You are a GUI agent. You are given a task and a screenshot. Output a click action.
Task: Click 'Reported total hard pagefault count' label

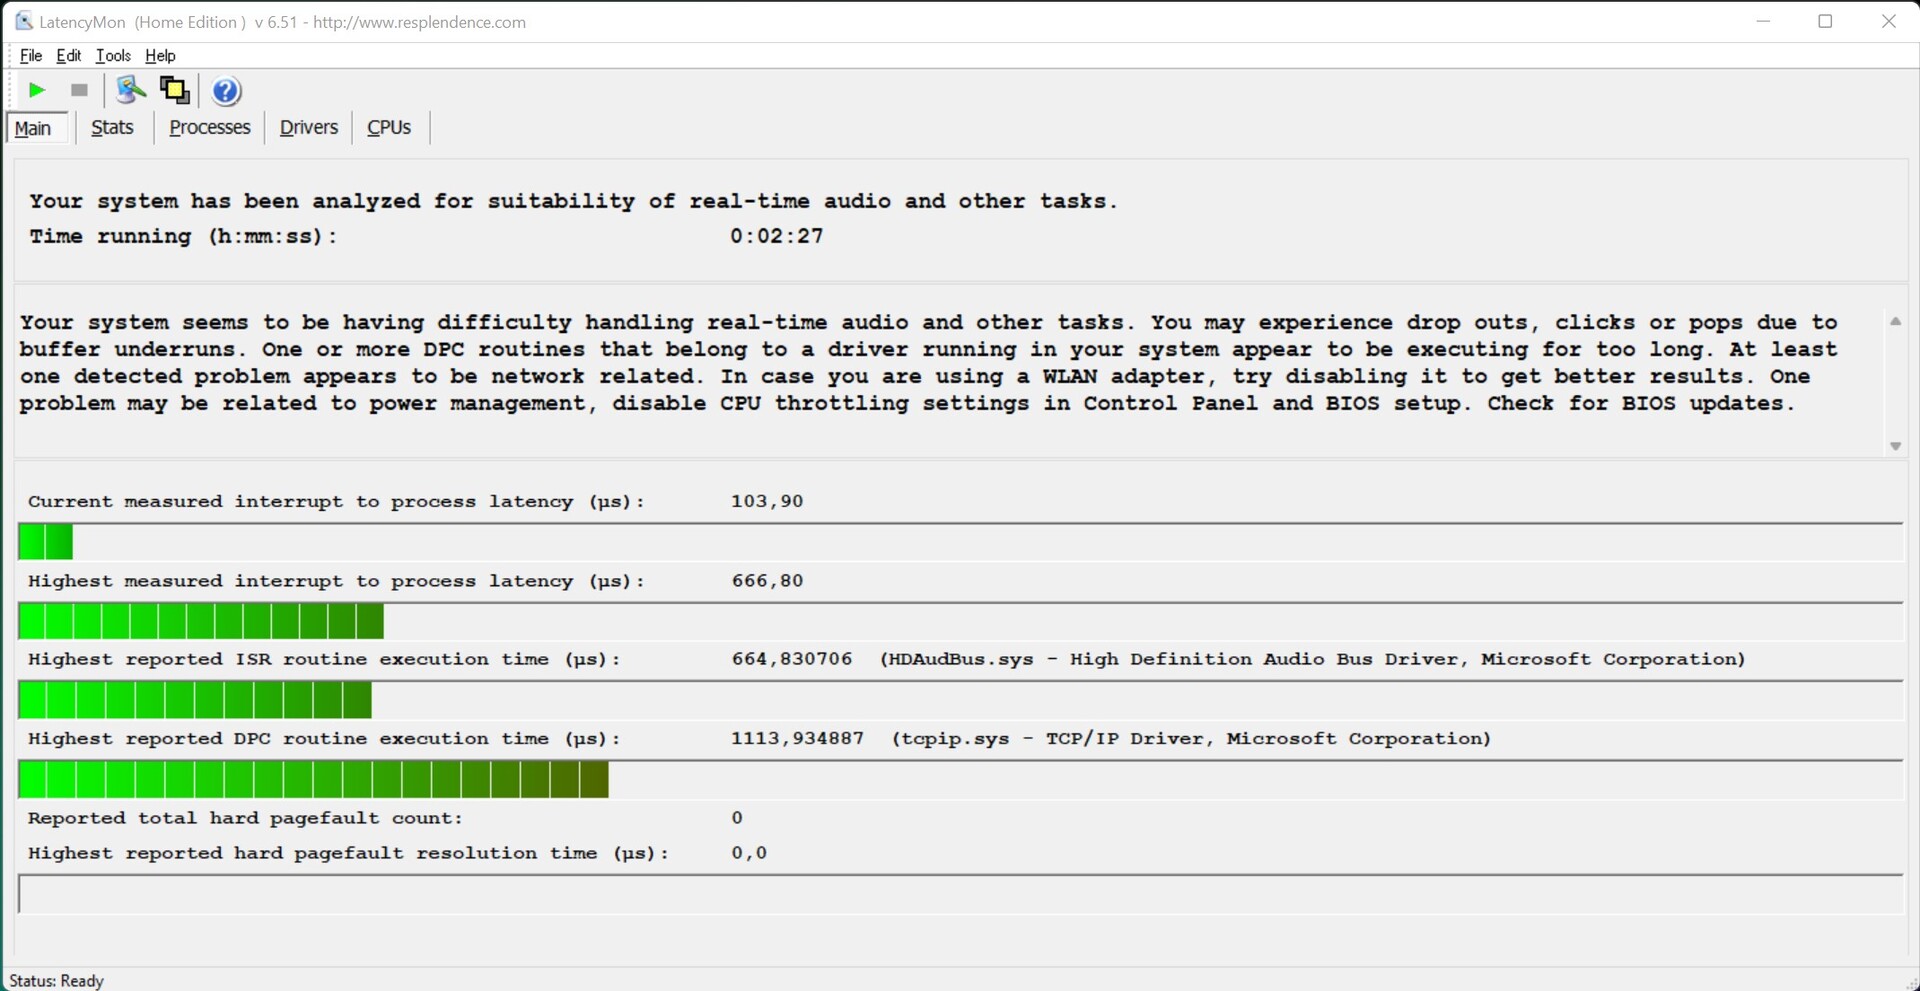tap(245, 818)
